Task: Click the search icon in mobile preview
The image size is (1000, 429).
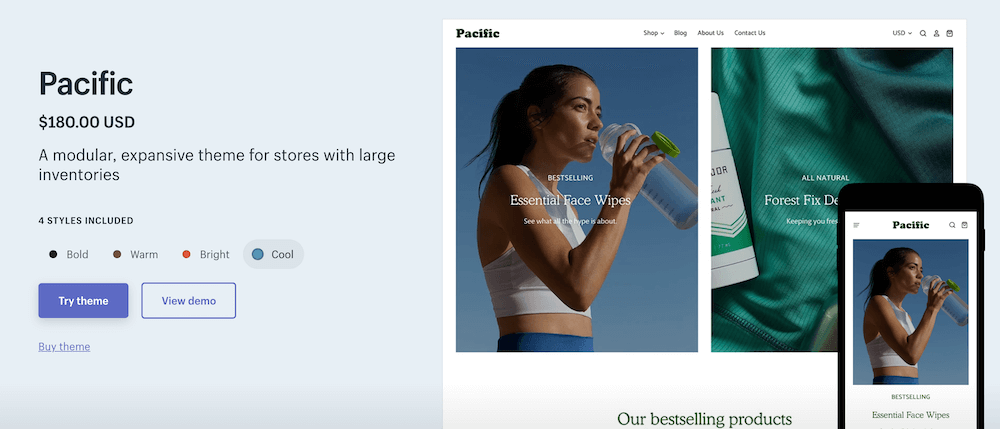Action: (952, 225)
